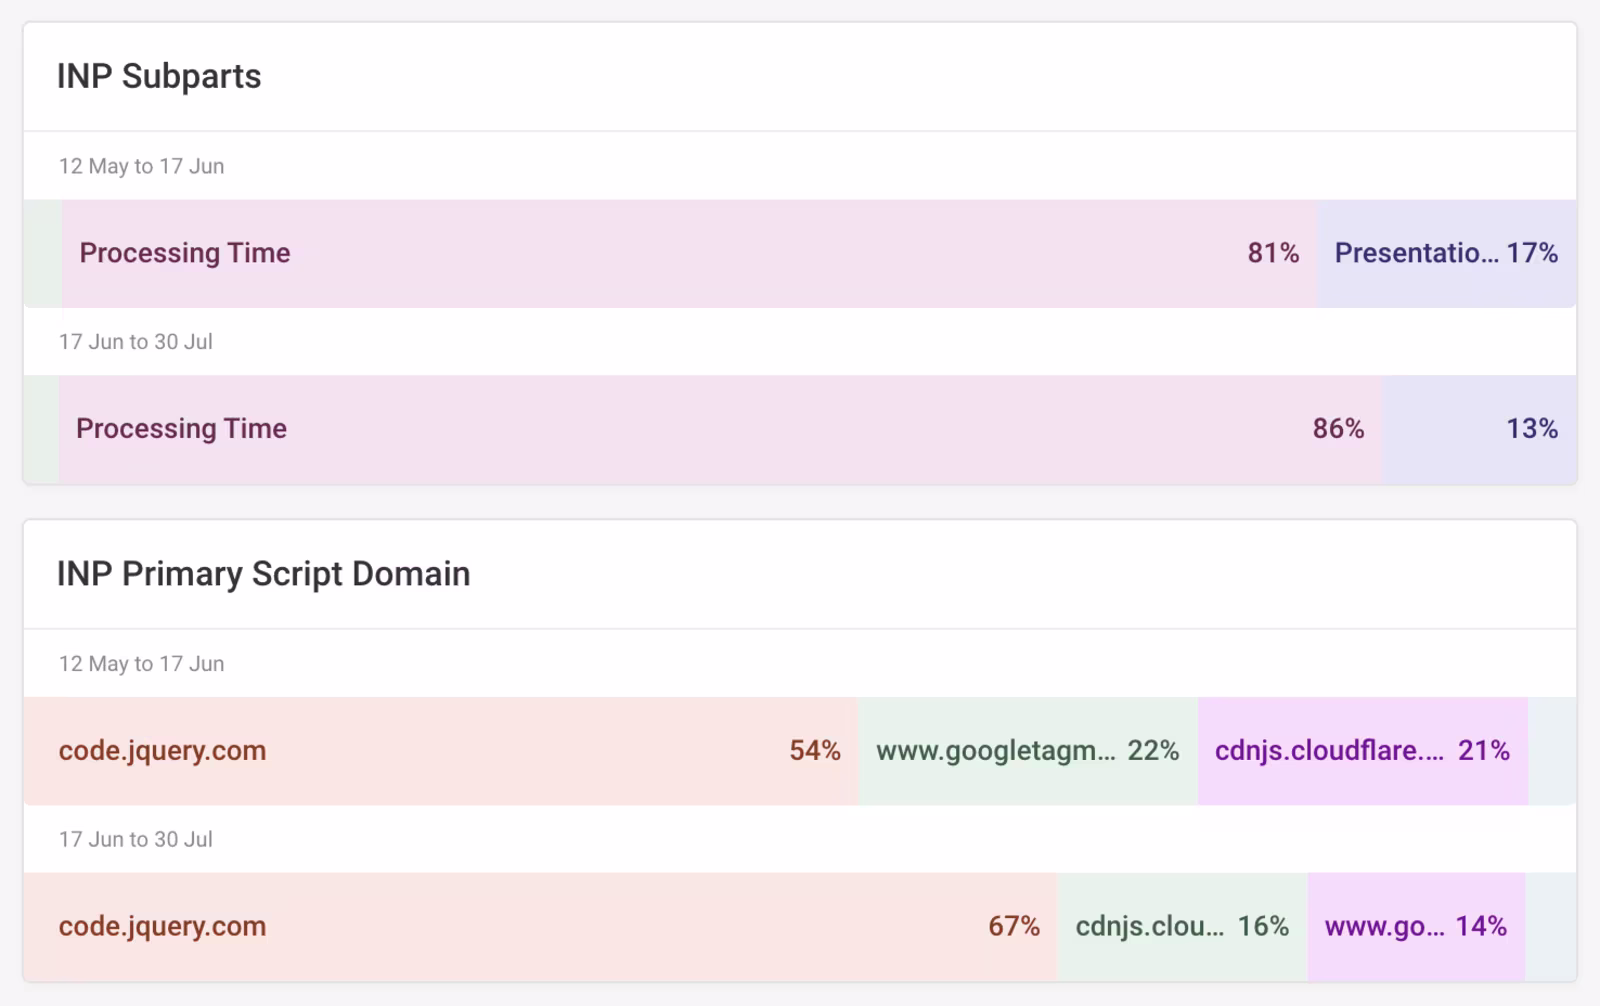
Task: Click 17 Jun to 30 Jul label under INP Subparts
Action: click(135, 342)
